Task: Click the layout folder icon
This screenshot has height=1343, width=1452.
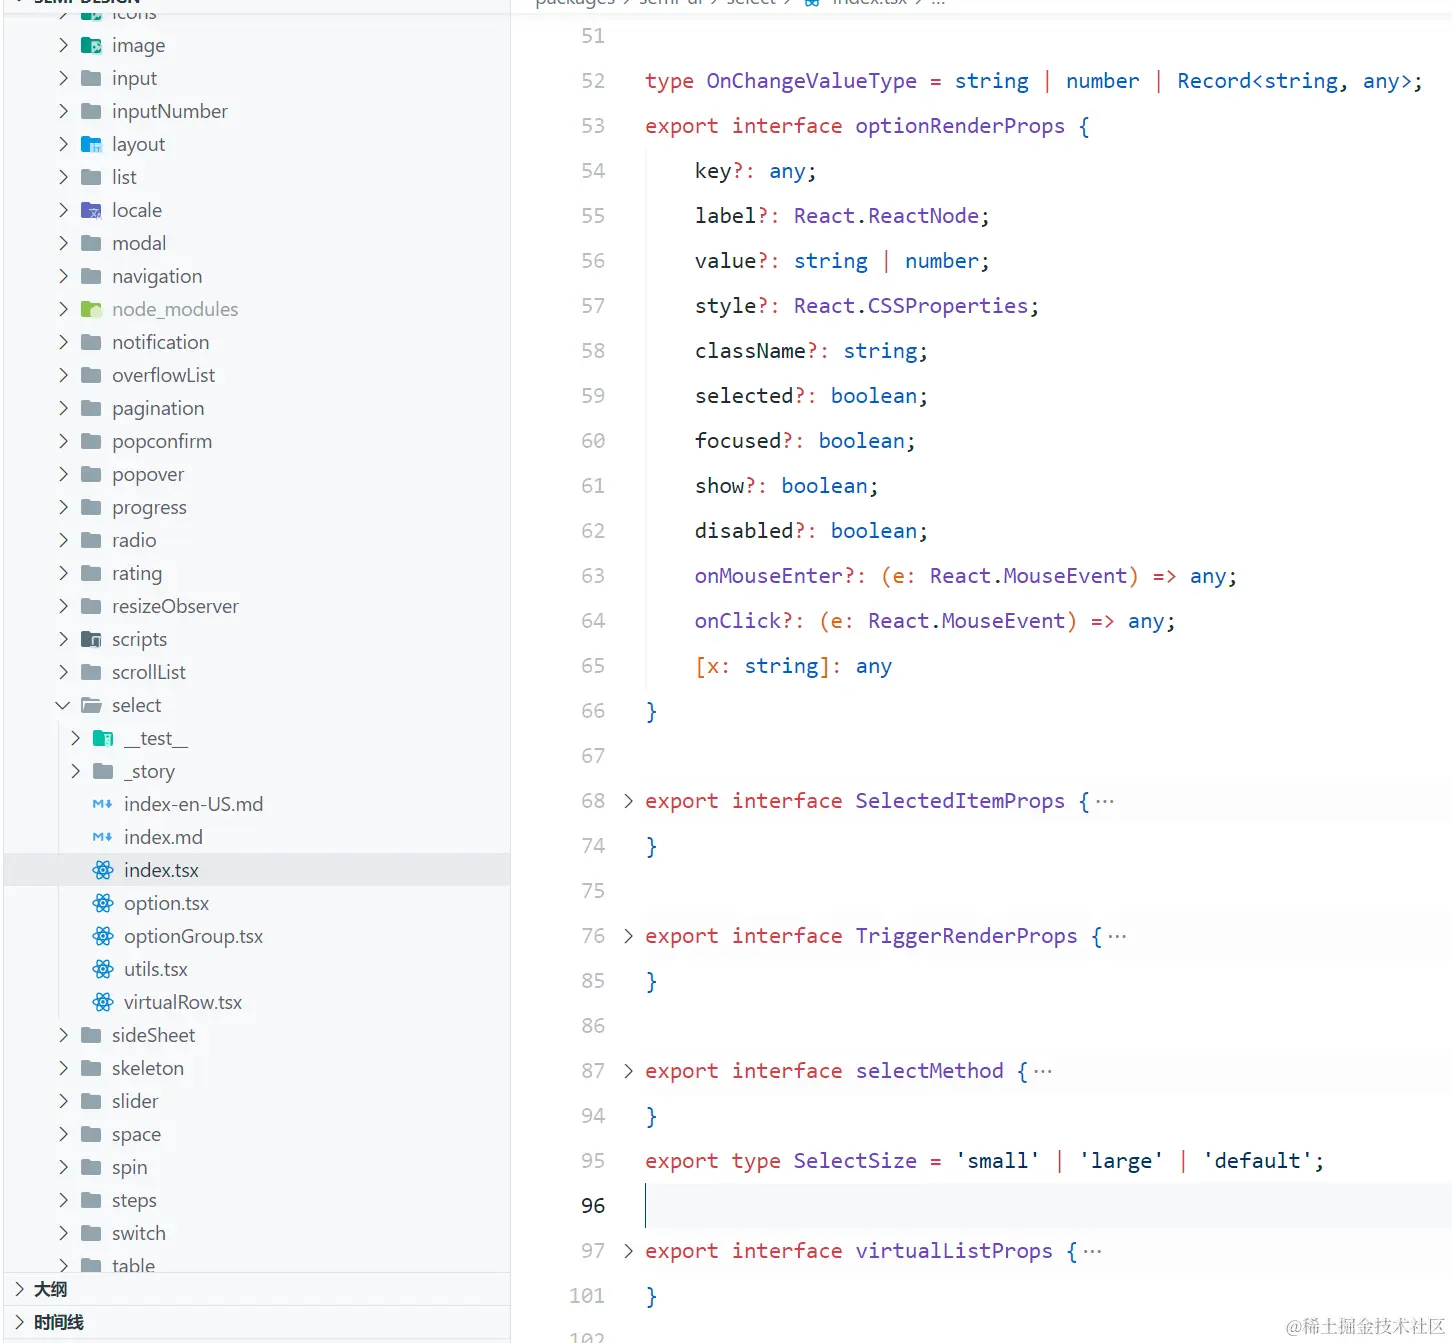Action: click(91, 144)
